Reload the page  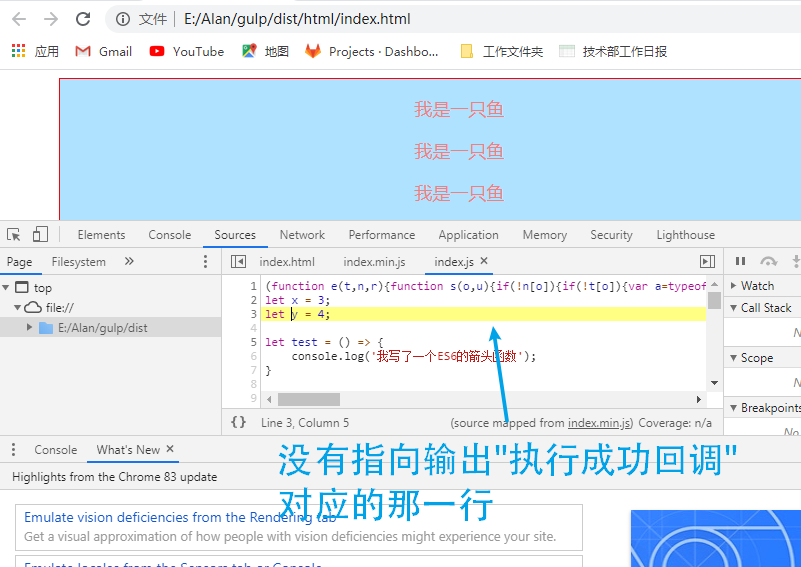point(83,19)
